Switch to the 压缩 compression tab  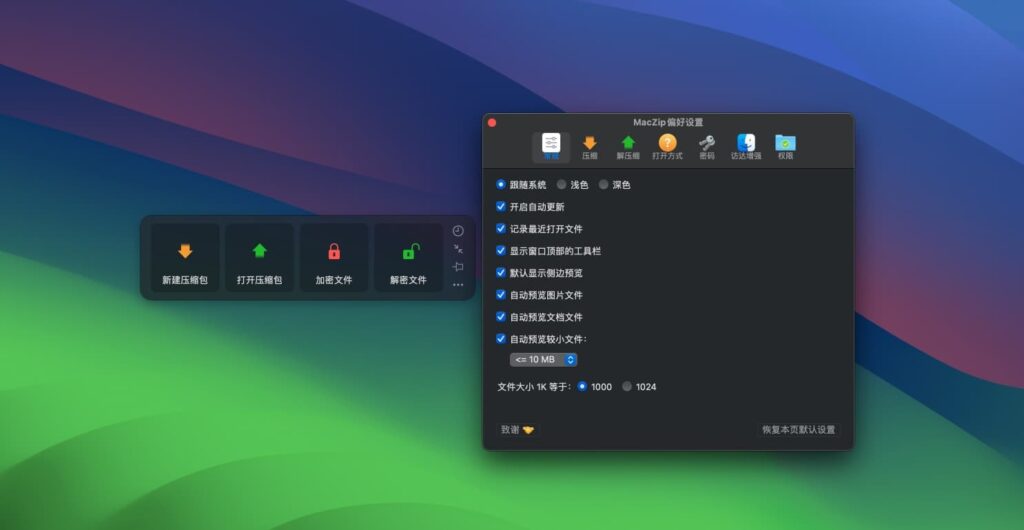(x=590, y=148)
